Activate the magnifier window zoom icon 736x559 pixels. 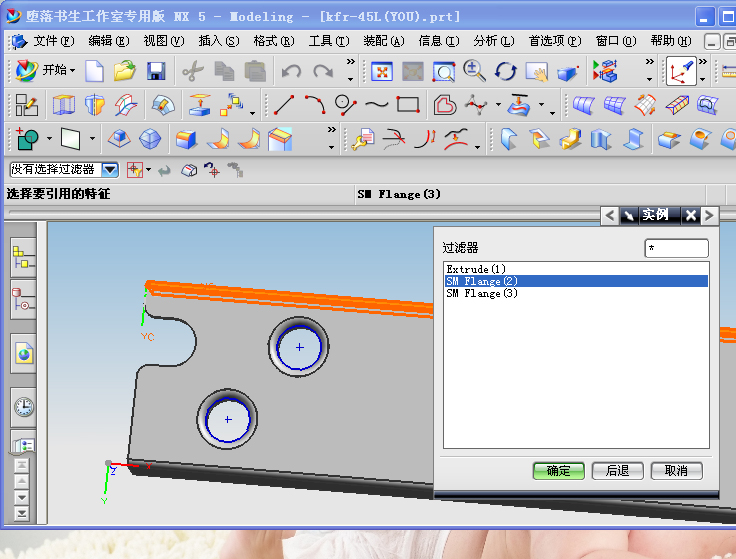pos(443,72)
